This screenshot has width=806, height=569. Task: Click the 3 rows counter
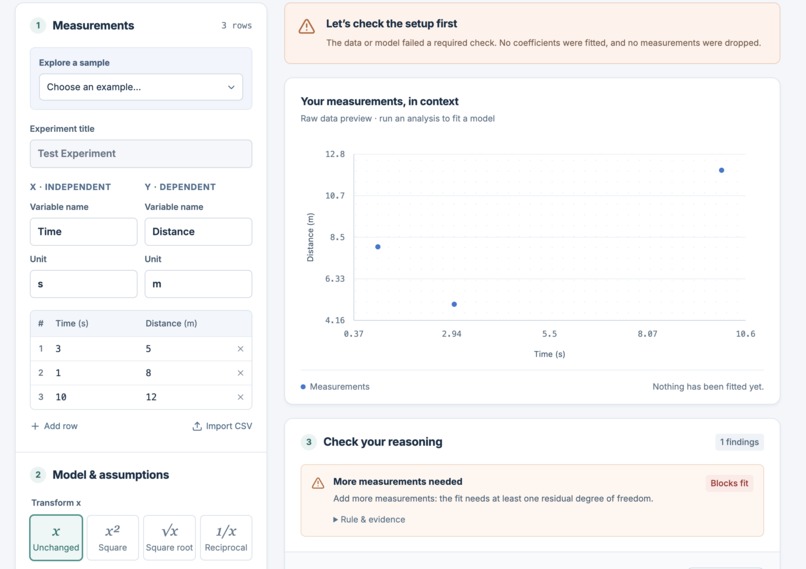coord(236,26)
